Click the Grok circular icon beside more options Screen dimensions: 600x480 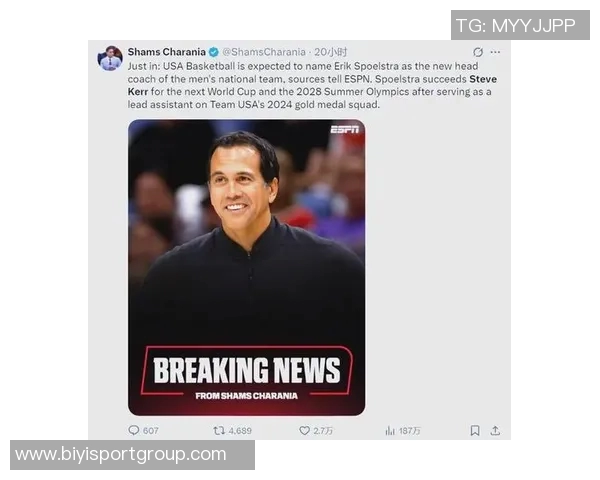(478, 52)
